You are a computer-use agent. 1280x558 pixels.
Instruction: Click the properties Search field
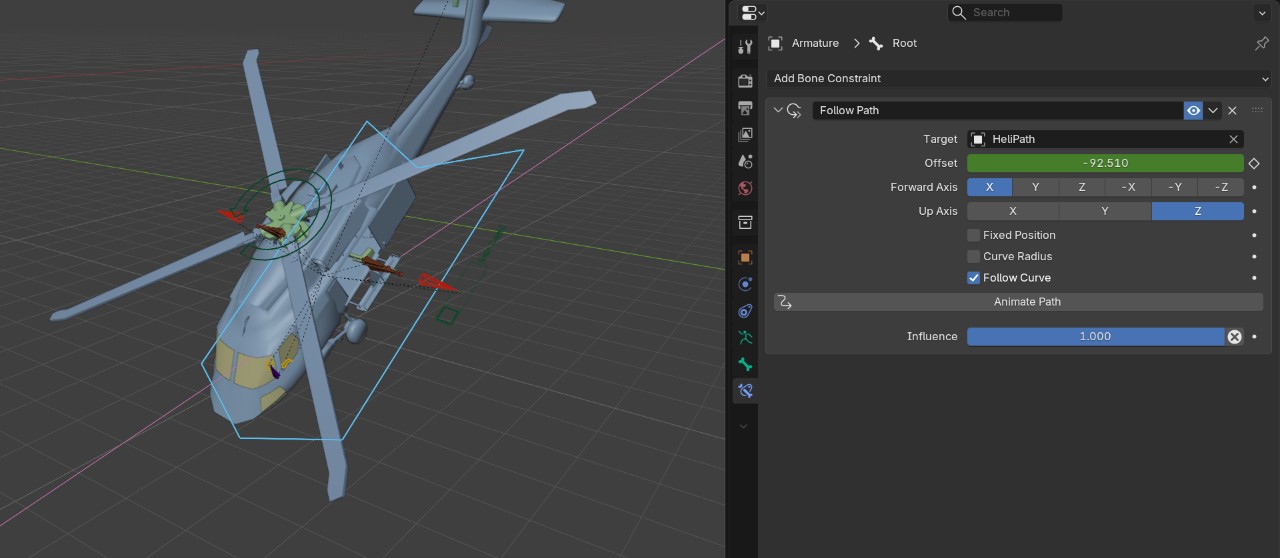pyautogui.click(x=1005, y=13)
